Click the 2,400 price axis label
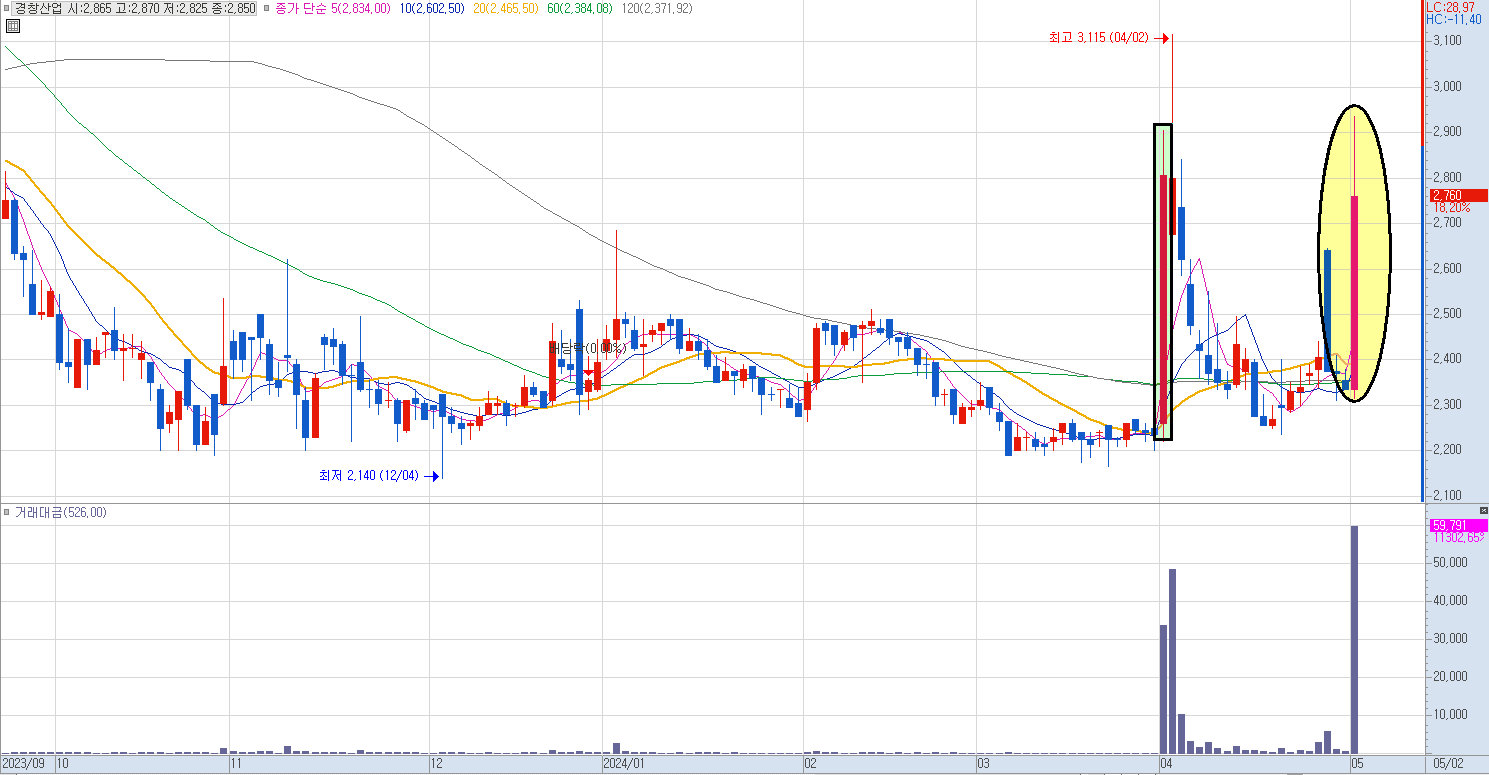Screen dimensions: 1489x775 pyautogui.click(x=1448, y=359)
